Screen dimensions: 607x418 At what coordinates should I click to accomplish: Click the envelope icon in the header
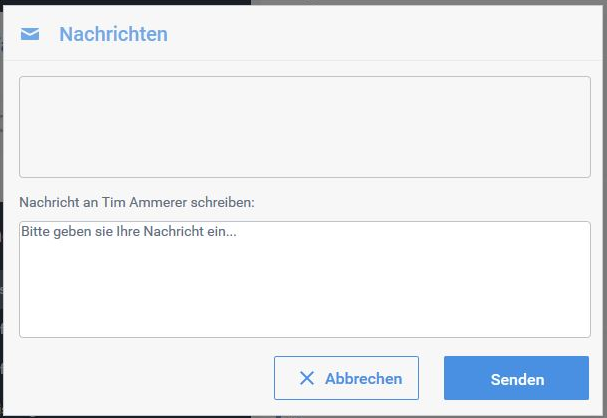tap(30, 35)
